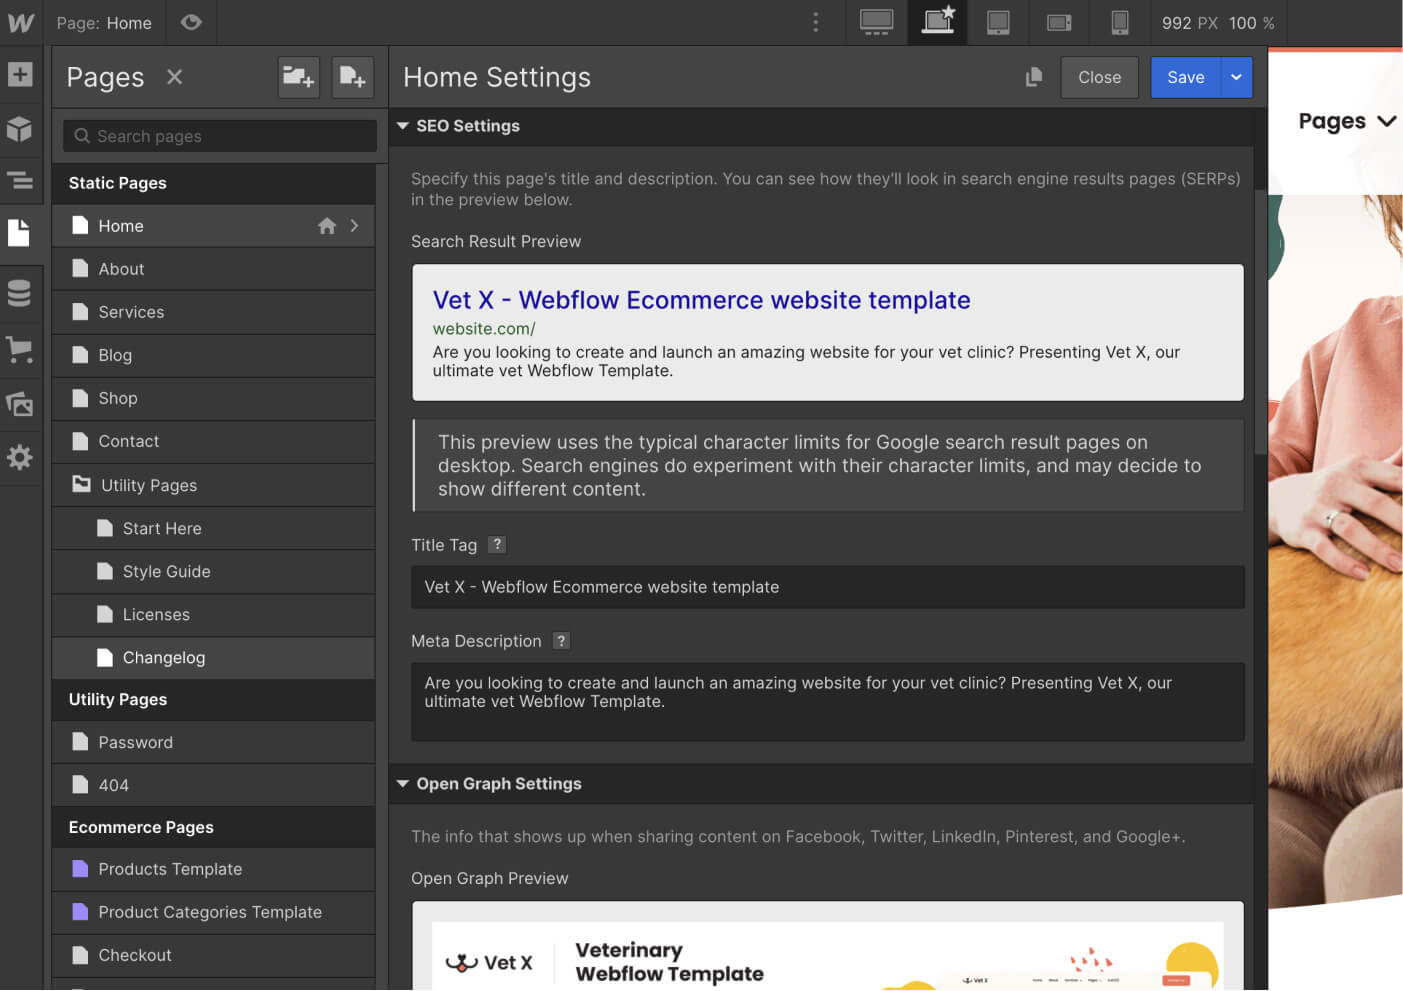Collapse the SEO Settings section

[403, 126]
